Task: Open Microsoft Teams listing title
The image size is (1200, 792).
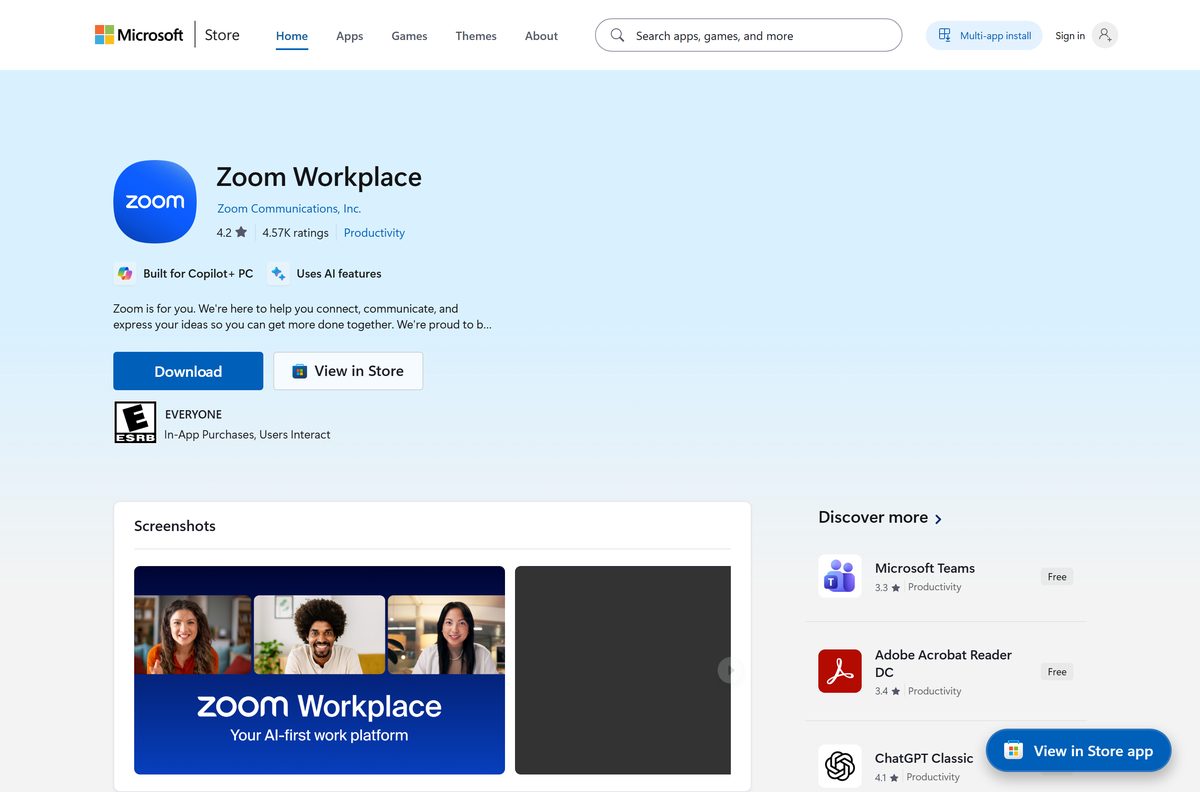Action: point(925,568)
